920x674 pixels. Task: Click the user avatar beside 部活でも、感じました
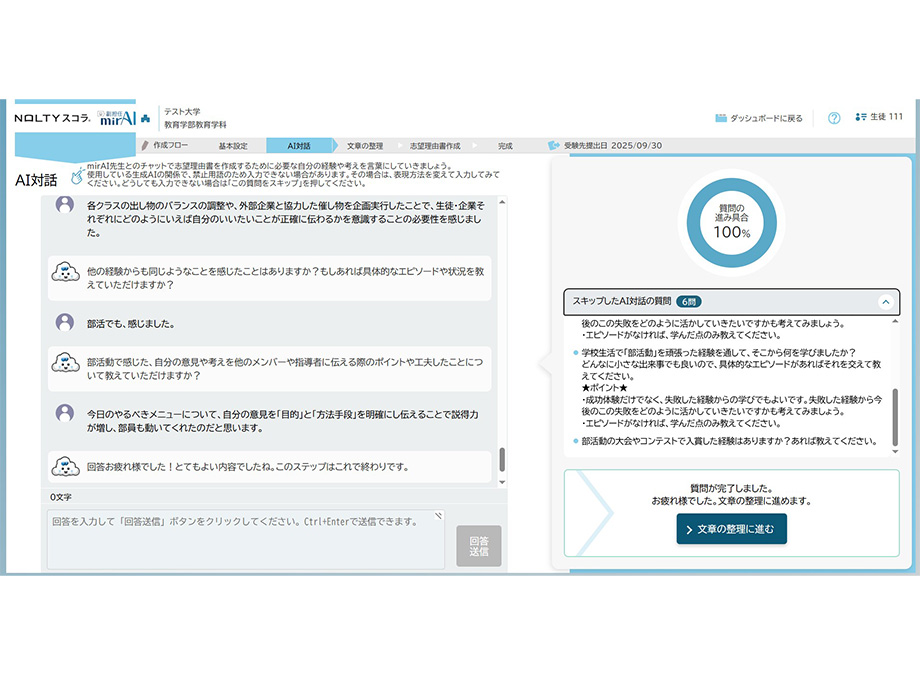[x=65, y=323]
